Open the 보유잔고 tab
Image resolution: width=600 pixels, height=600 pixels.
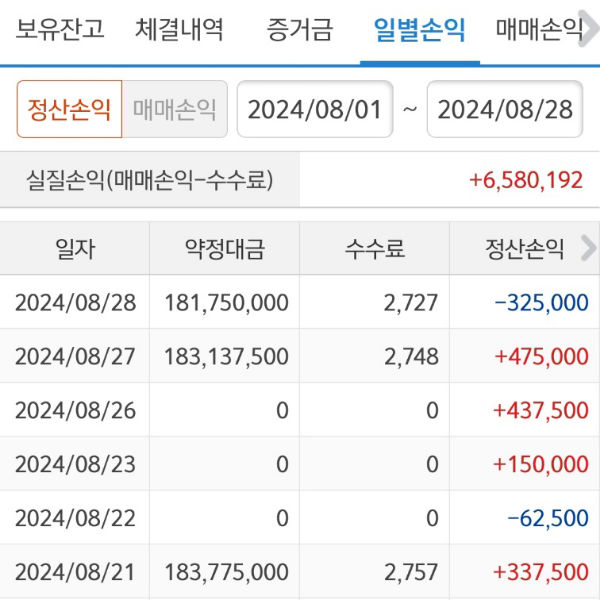(x=60, y=29)
